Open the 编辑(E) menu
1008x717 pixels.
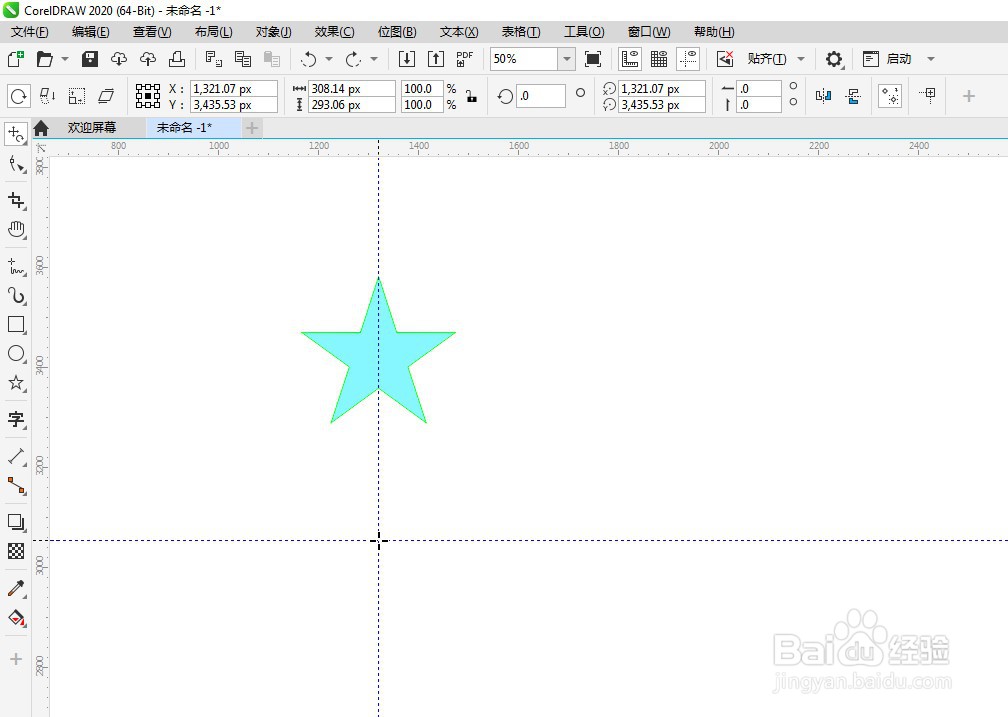91,32
